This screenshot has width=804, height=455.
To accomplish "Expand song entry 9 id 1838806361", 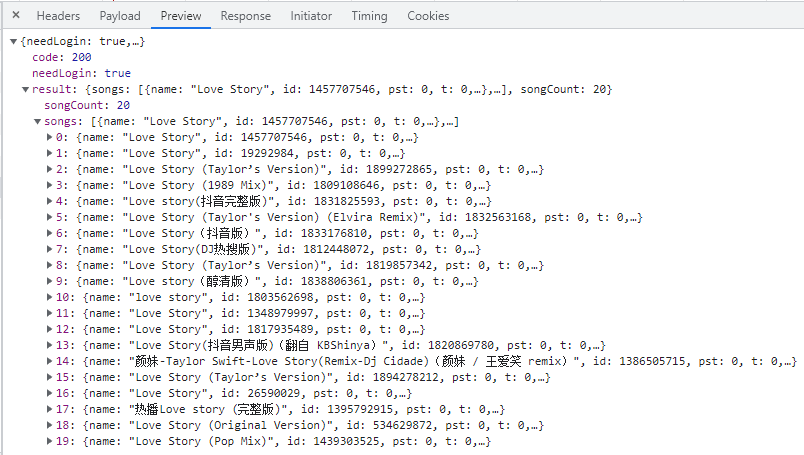I will tap(50, 281).
